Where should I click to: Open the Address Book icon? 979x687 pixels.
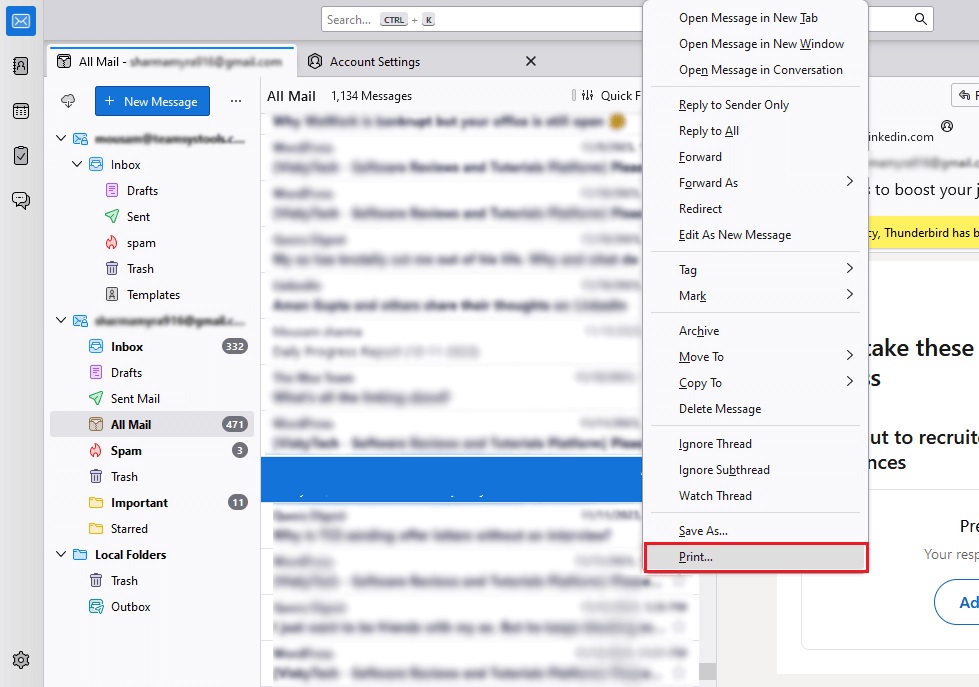click(x=21, y=66)
